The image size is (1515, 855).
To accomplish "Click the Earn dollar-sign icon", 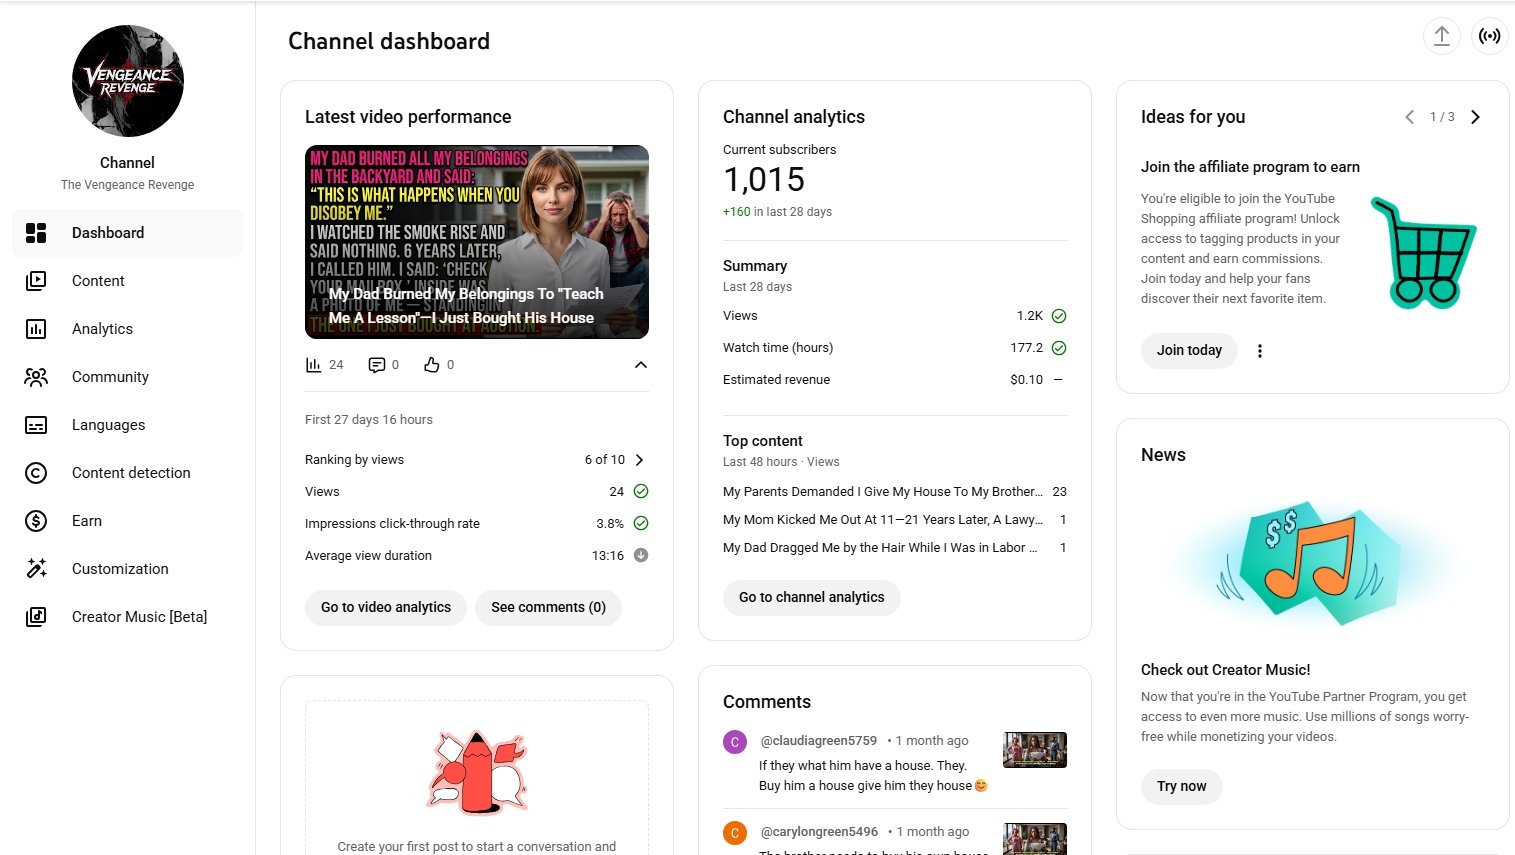I will [x=36, y=521].
